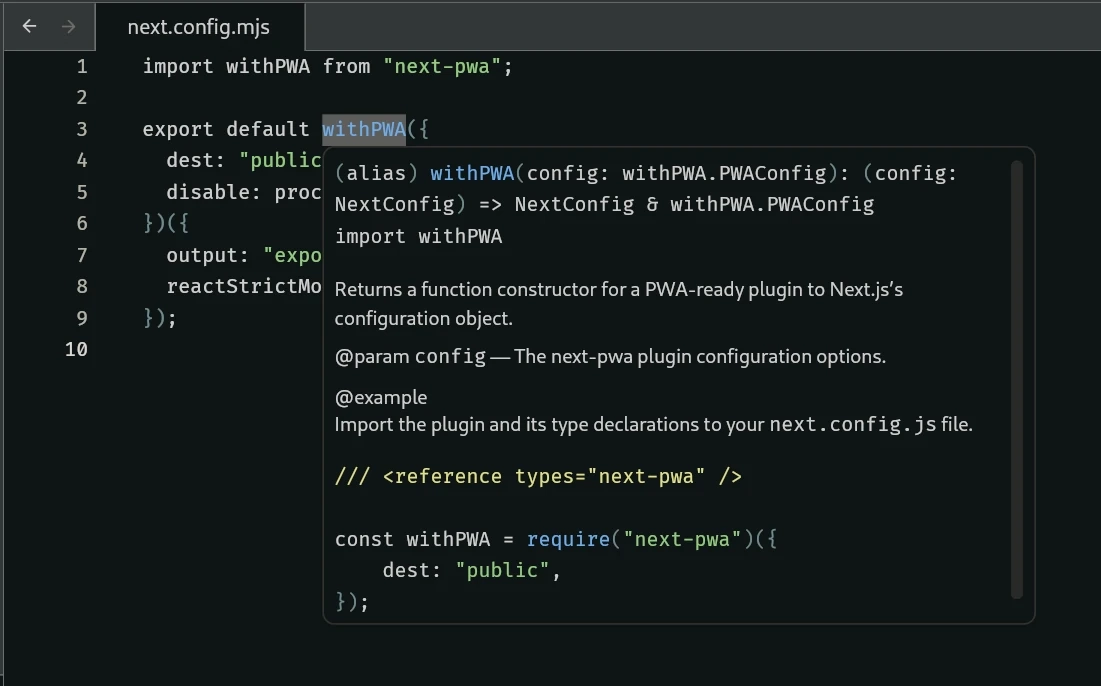
Task: Click withPWA in the hover signature
Action: pos(471,173)
